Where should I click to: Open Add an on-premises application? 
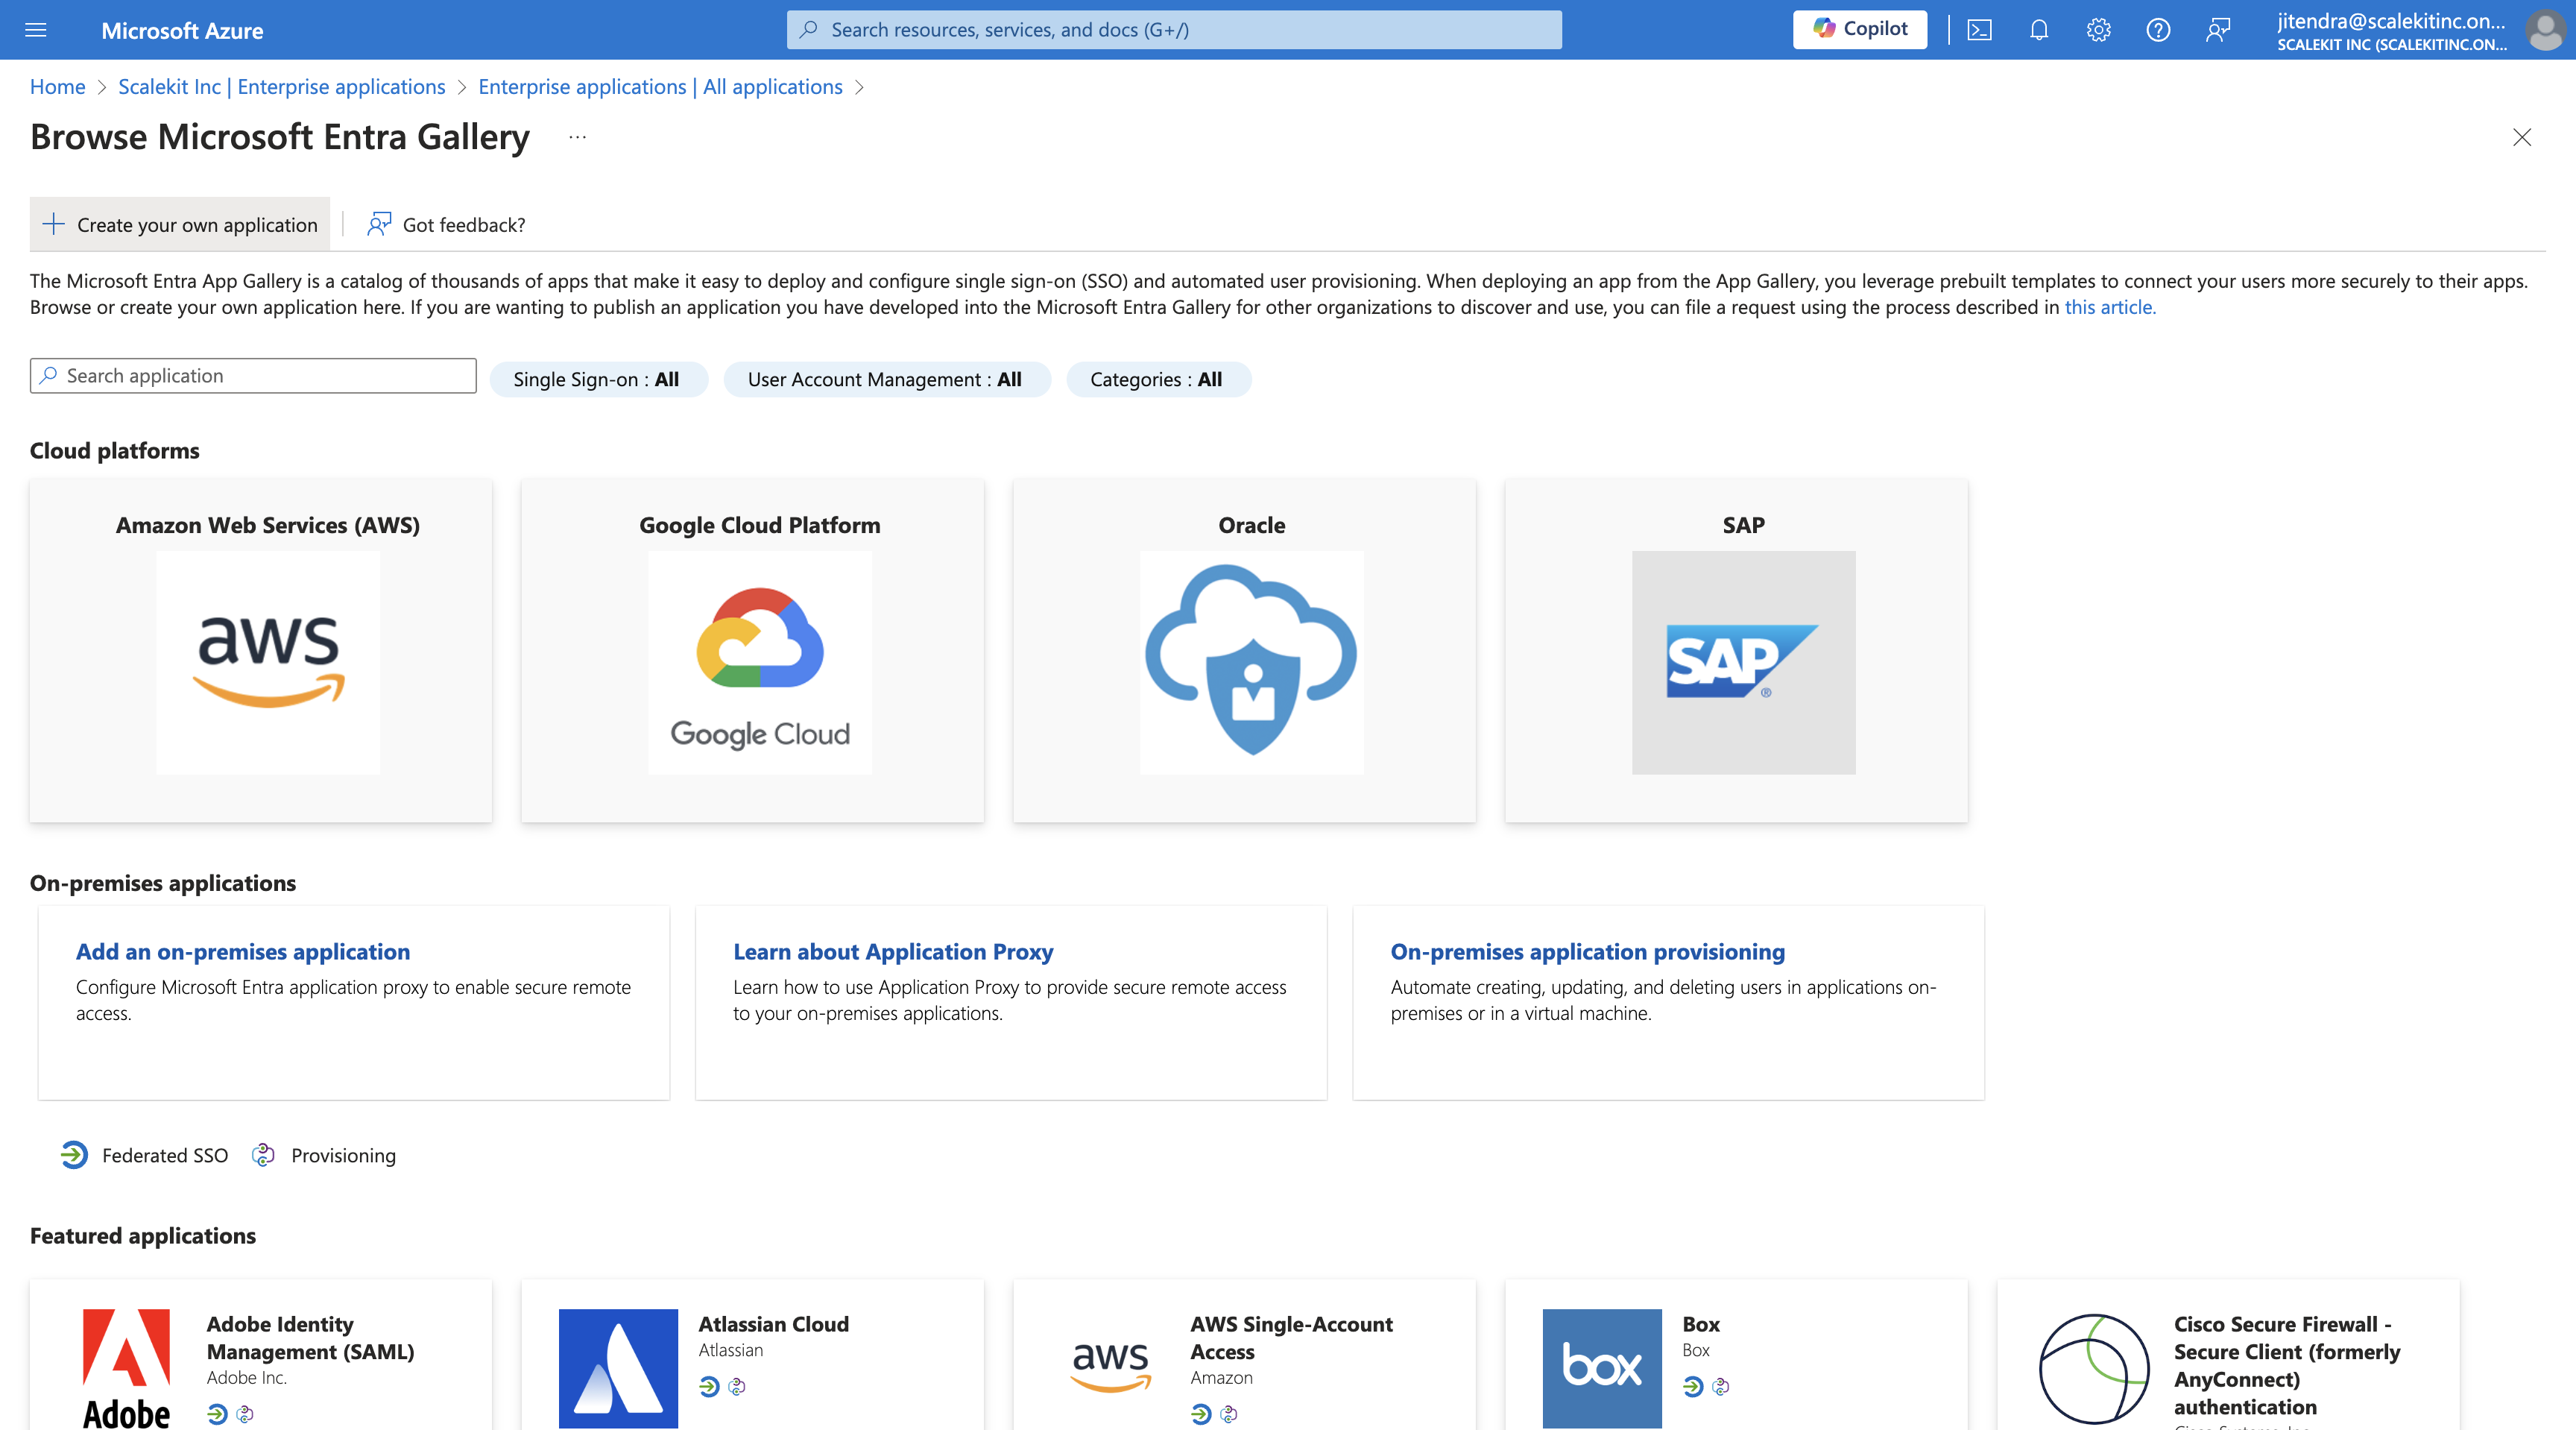coord(243,952)
